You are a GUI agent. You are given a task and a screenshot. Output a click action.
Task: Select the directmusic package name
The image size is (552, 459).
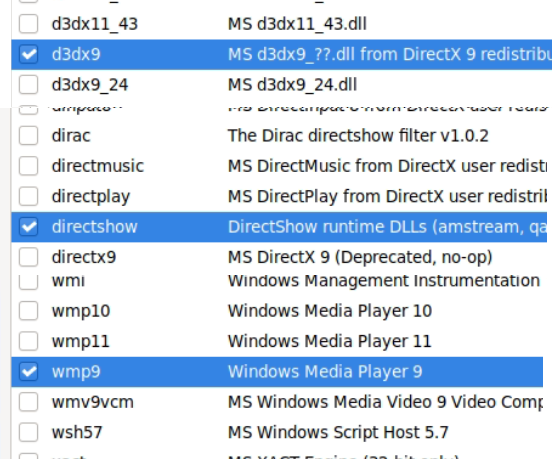pos(98,166)
